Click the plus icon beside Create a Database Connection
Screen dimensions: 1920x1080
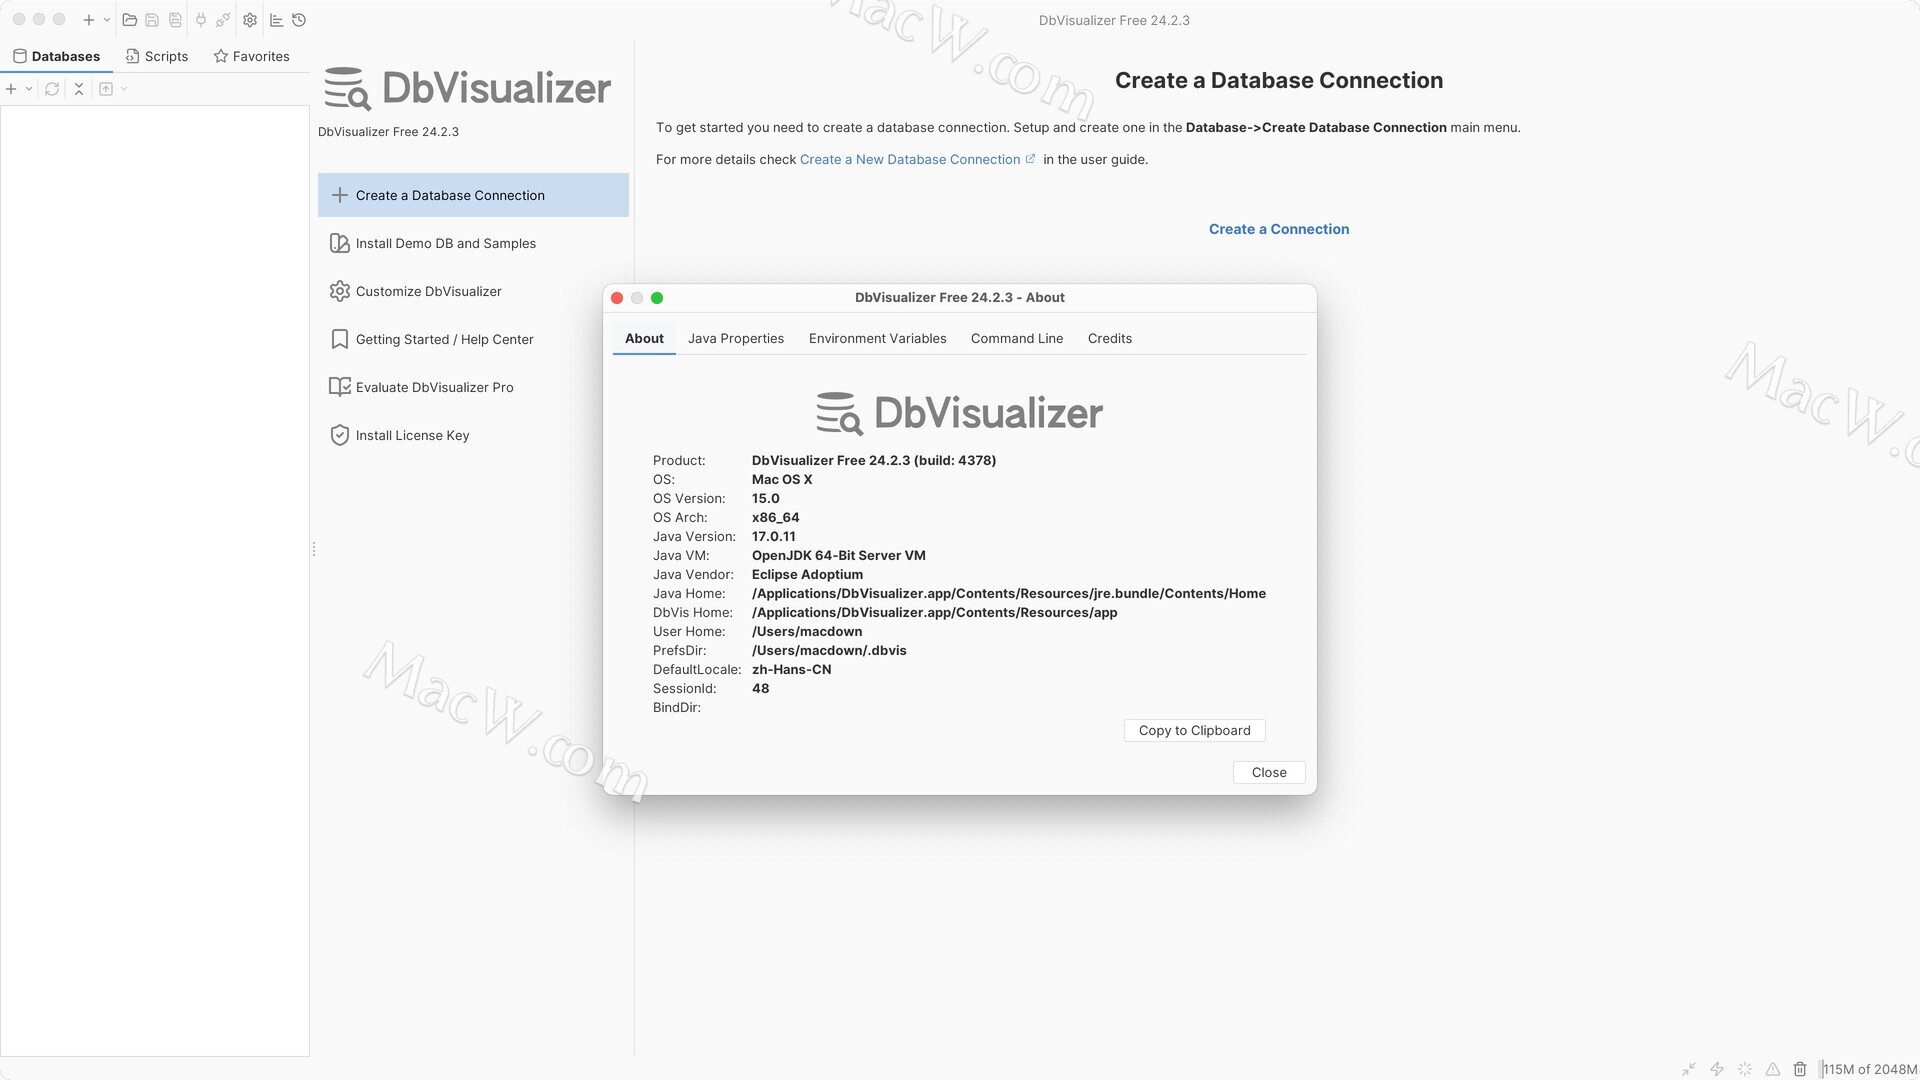click(x=340, y=195)
